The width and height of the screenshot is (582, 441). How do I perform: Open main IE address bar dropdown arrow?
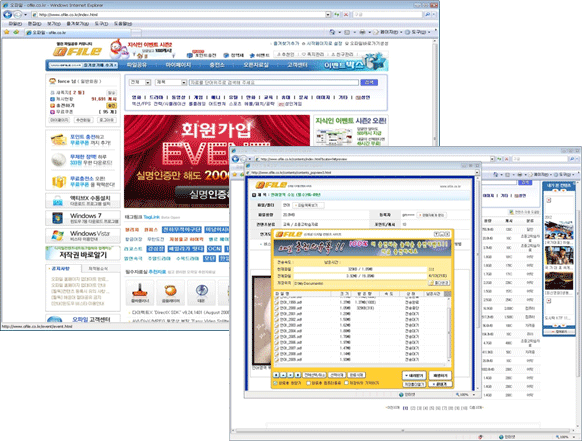click(328, 14)
